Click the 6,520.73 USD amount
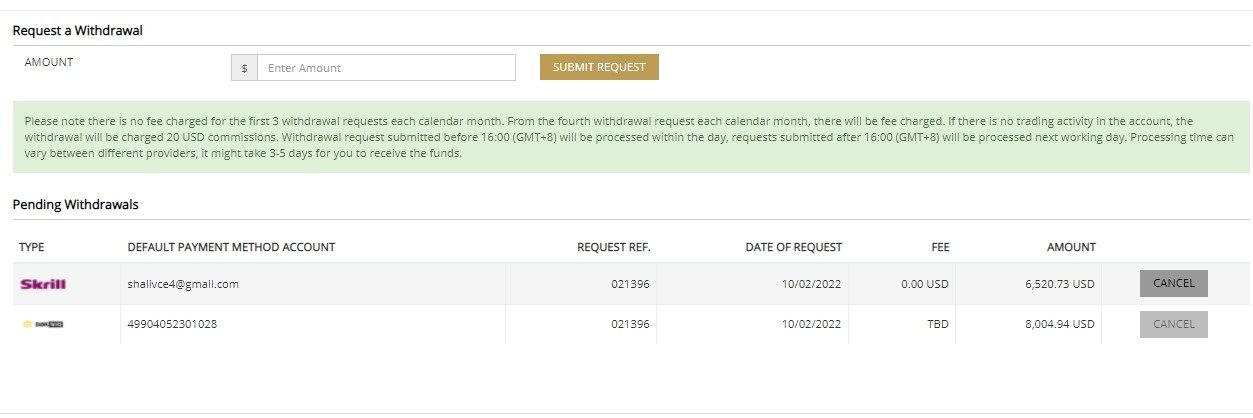This screenshot has height=418, width=1253. pyautogui.click(x=1059, y=284)
